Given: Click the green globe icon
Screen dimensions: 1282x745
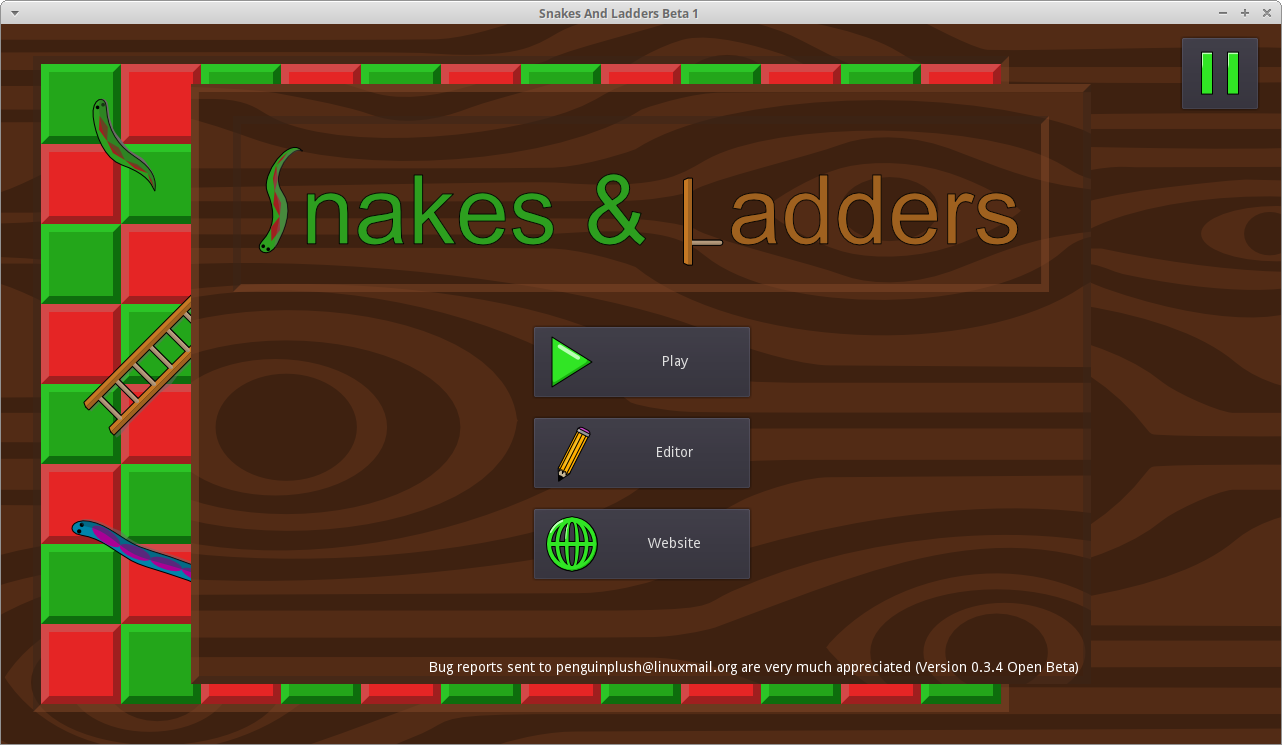Looking at the screenshot, I should [x=572, y=544].
